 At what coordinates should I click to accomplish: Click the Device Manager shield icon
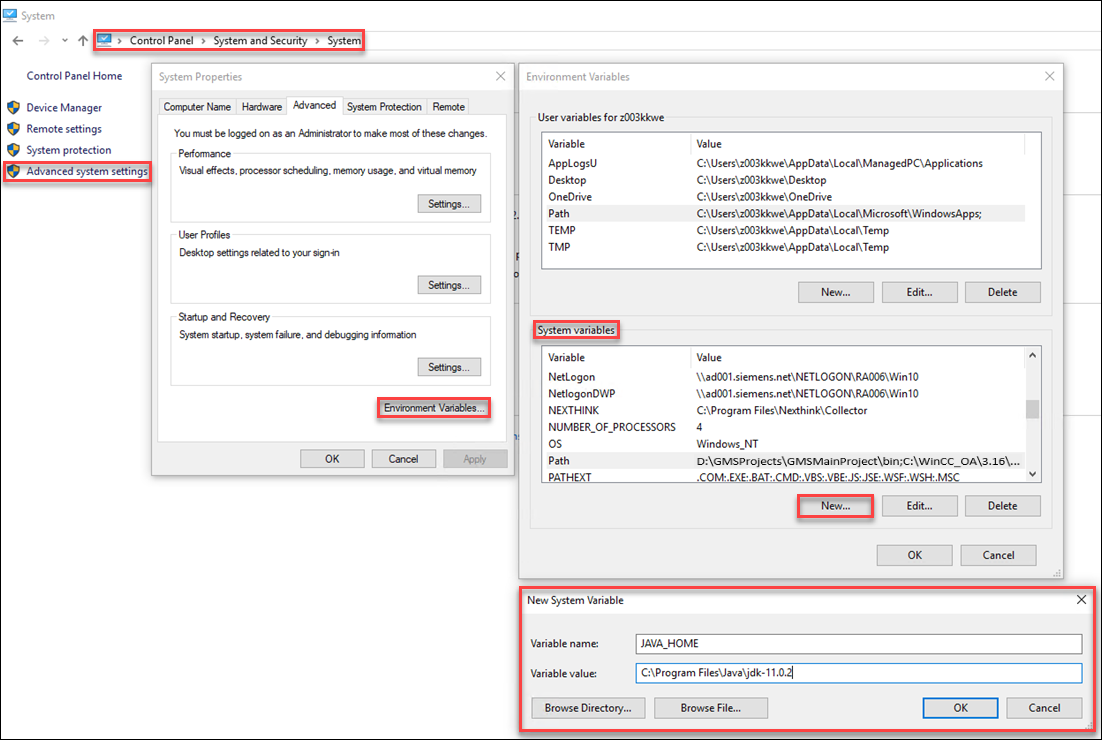tap(13, 107)
